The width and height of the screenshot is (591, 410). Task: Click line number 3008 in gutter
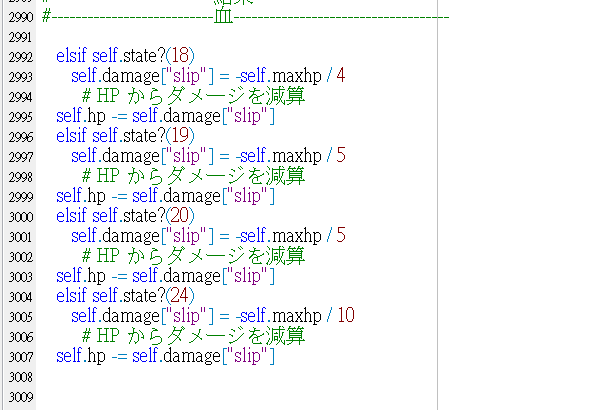pos(21,377)
